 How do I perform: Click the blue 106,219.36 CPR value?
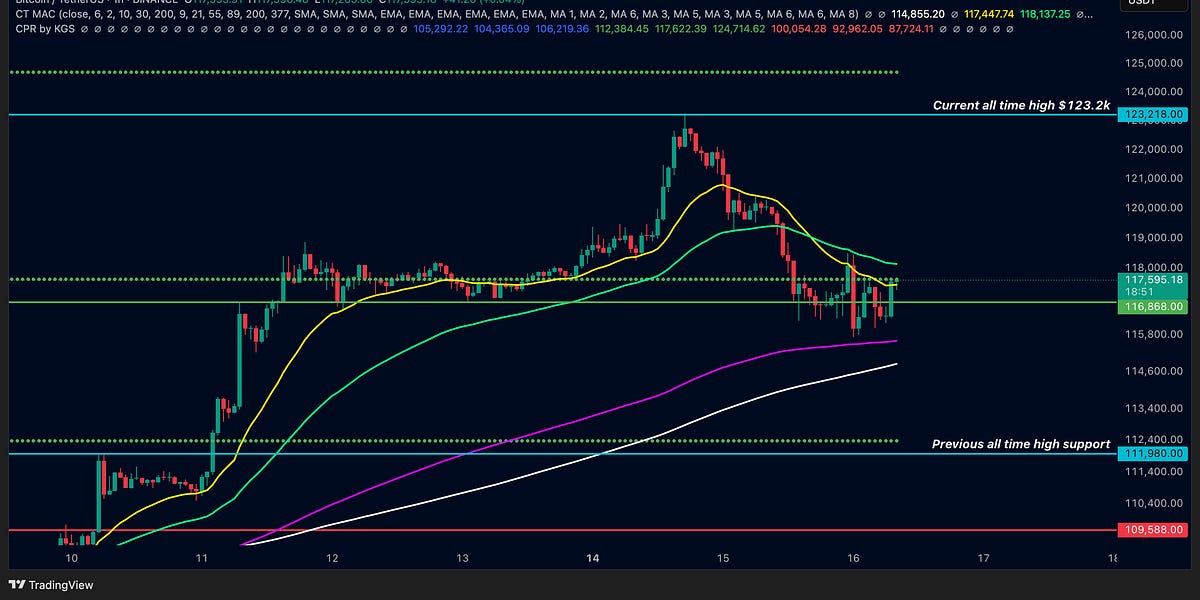click(x=564, y=31)
